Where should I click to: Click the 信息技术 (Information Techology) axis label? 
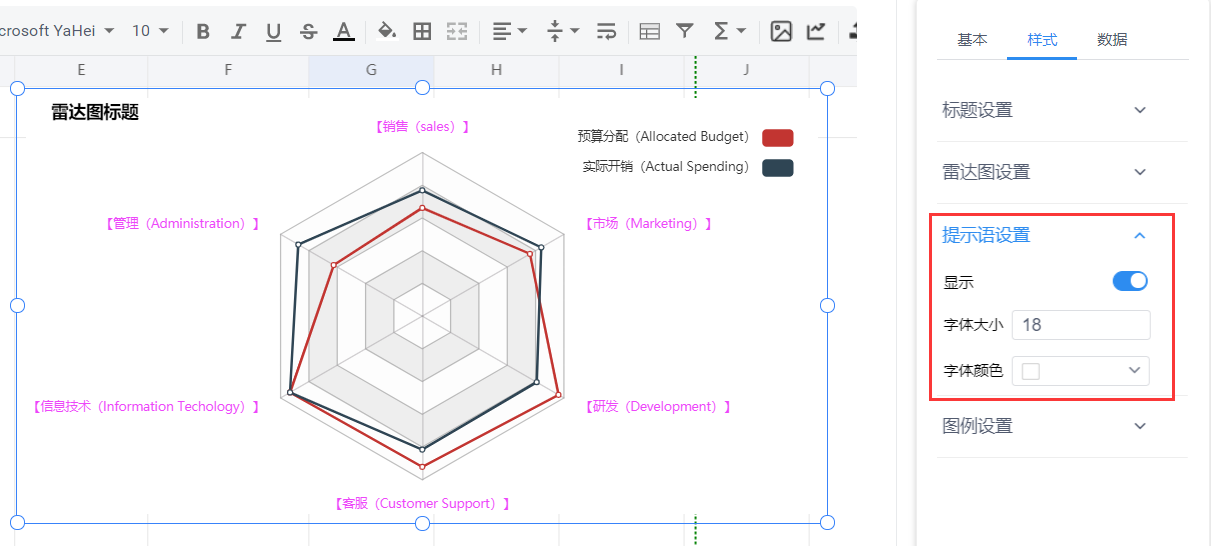(146, 407)
